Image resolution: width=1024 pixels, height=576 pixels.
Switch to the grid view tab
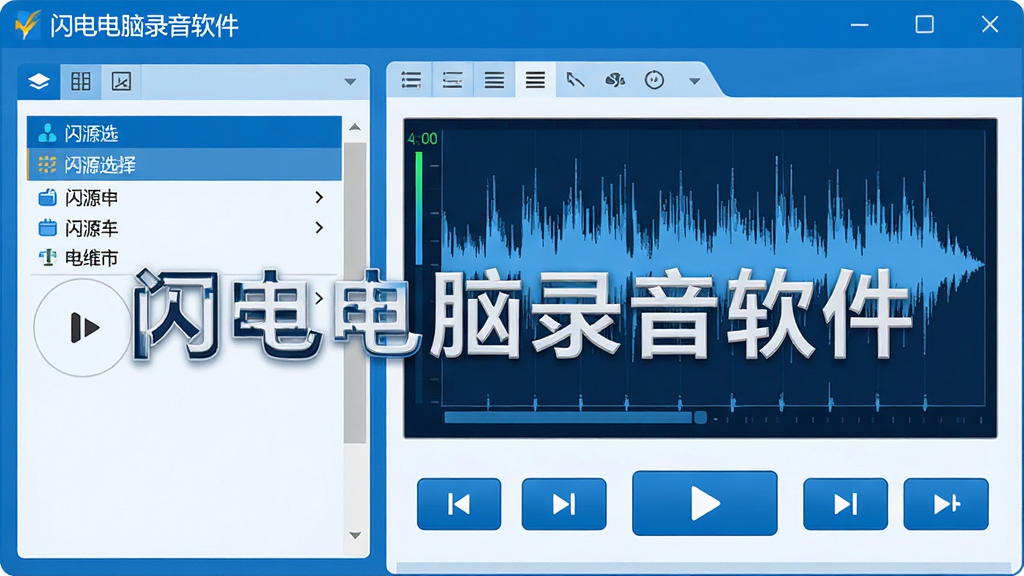click(x=81, y=82)
